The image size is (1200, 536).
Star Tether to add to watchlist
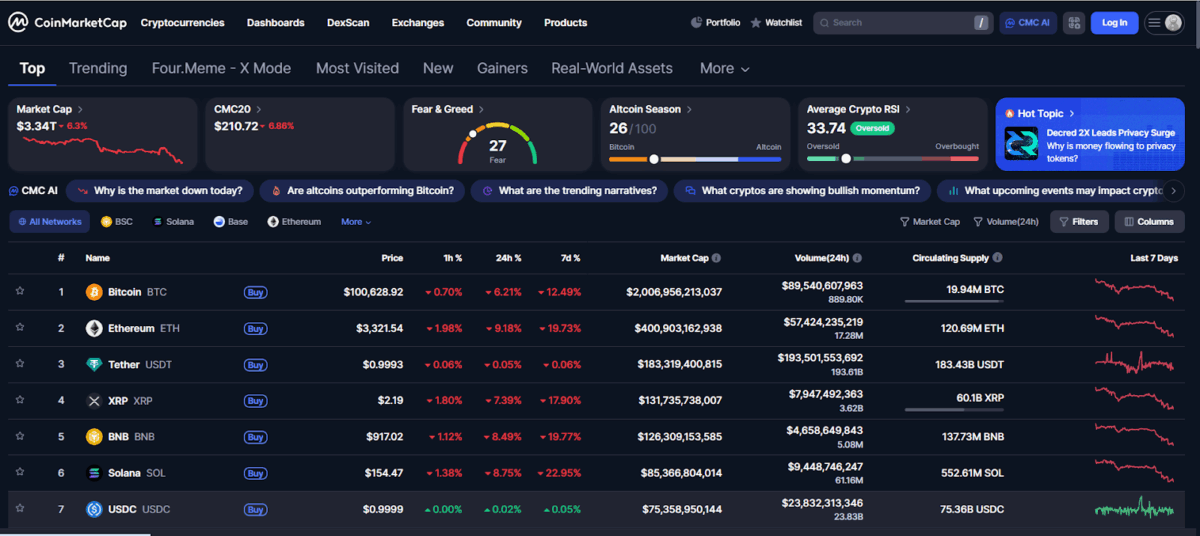[x=19, y=364]
